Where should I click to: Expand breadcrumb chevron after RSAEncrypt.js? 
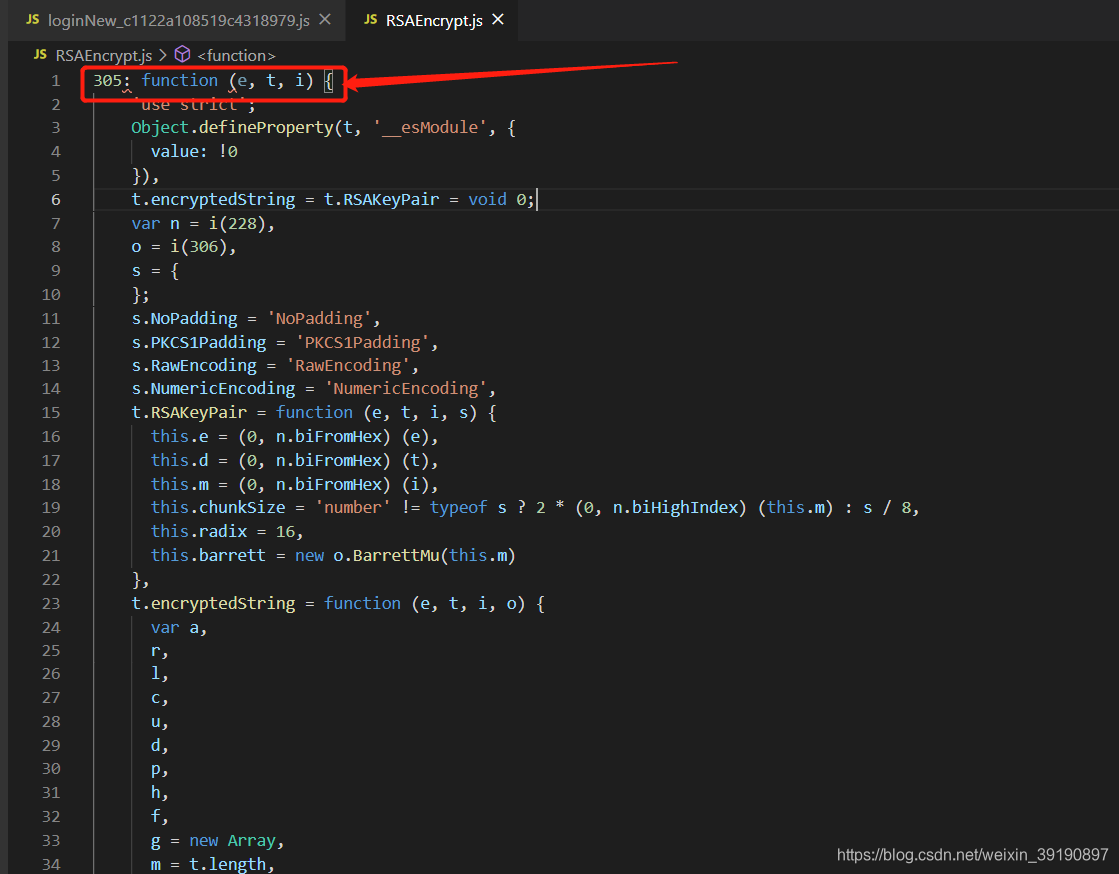point(163,55)
